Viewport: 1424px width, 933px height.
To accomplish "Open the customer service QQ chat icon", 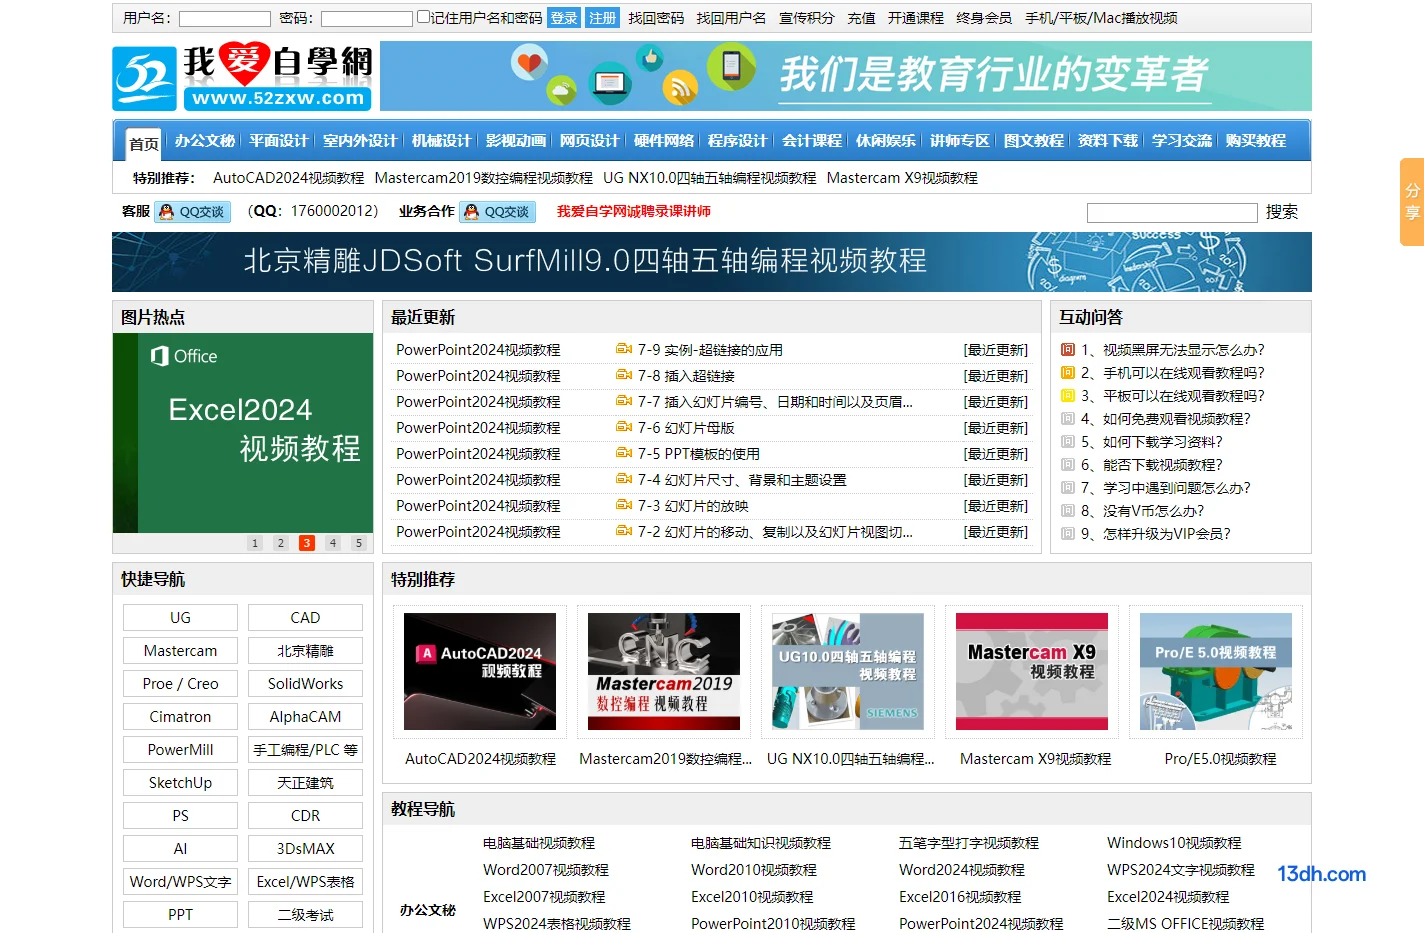I will tap(192, 212).
